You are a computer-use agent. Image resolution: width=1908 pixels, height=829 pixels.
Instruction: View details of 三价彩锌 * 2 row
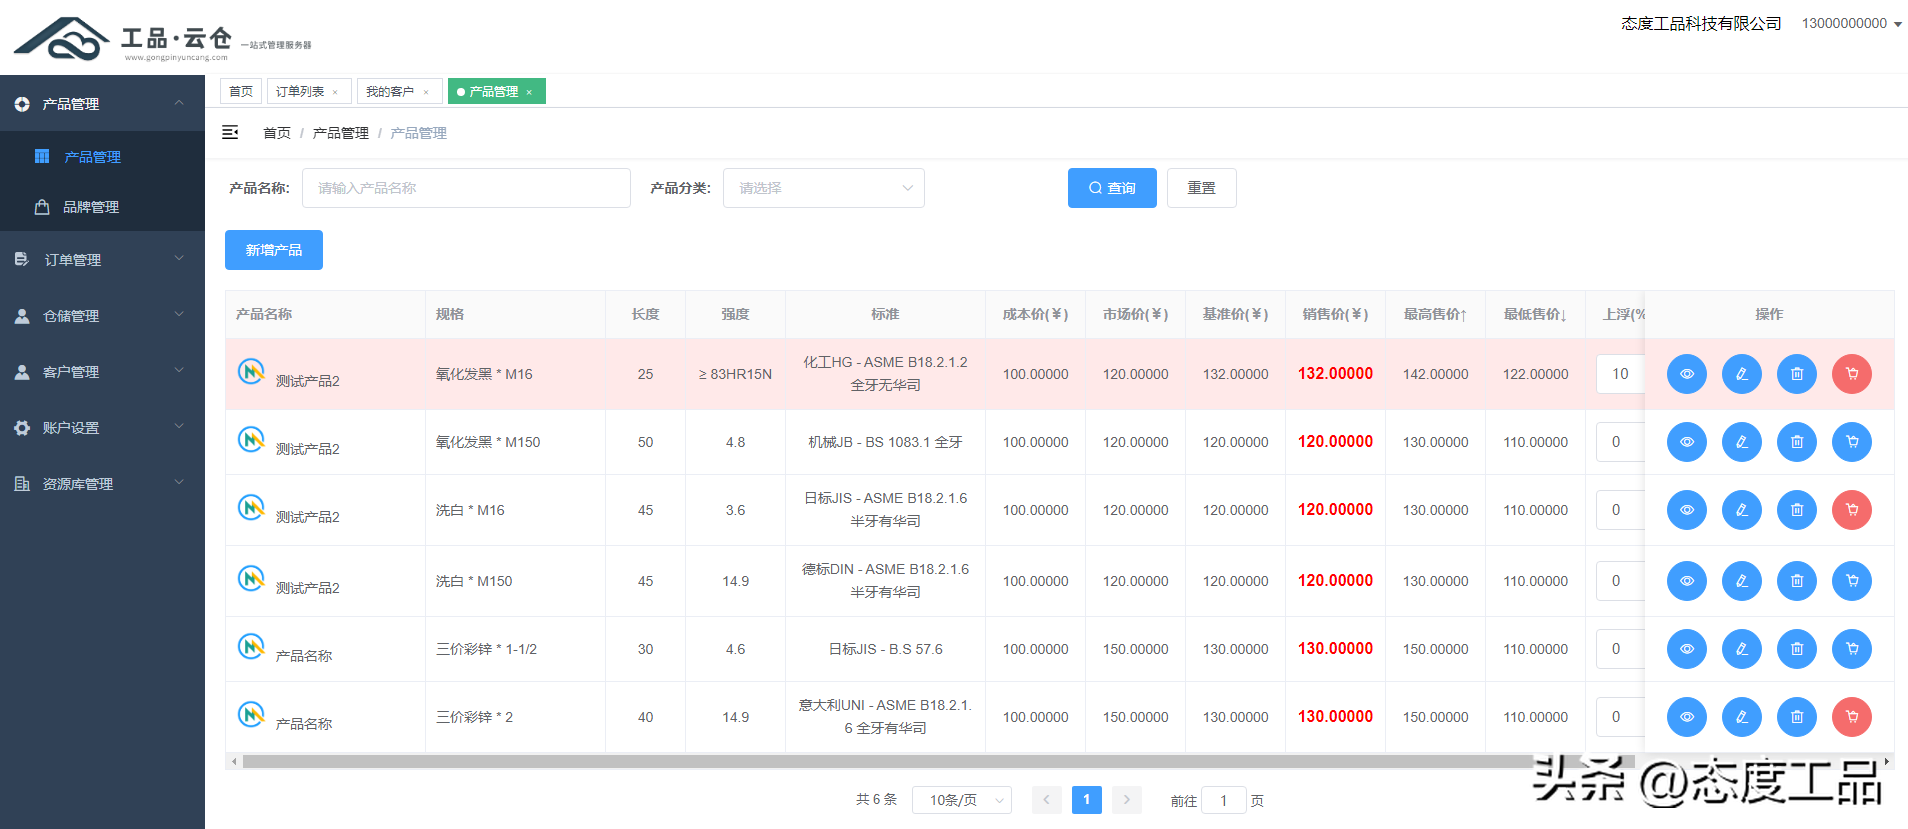[x=1686, y=717]
